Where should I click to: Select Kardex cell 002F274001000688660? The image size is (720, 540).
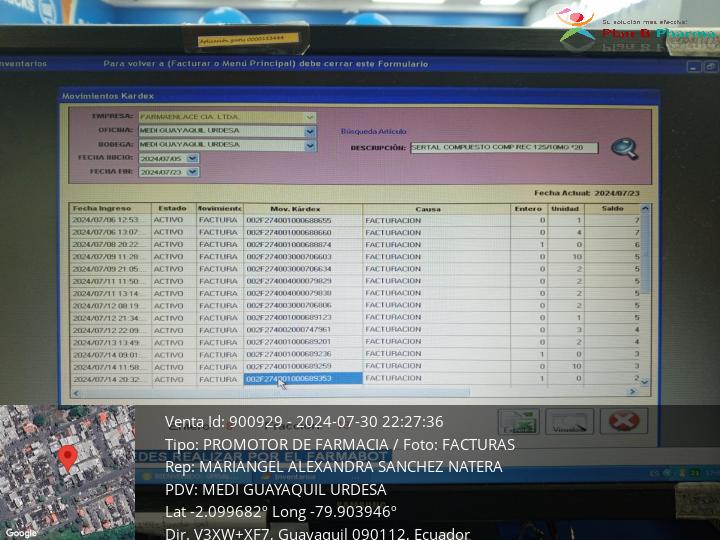coord(303,233)
